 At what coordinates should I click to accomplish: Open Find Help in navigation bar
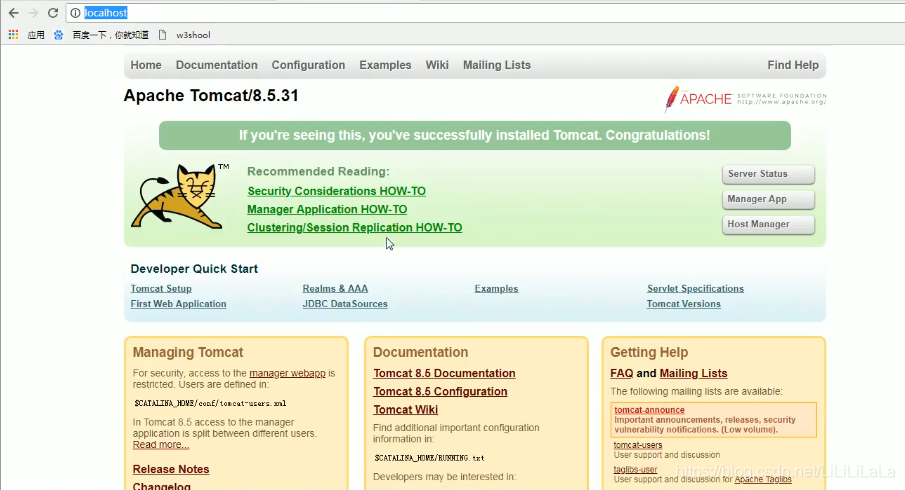[x=793, y=65]
